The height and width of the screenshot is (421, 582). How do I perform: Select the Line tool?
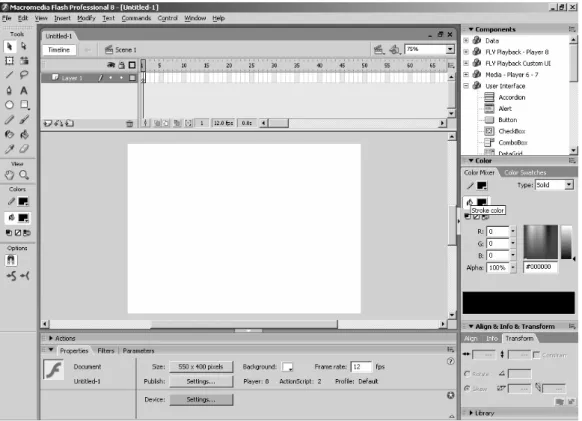coord(10,75)
